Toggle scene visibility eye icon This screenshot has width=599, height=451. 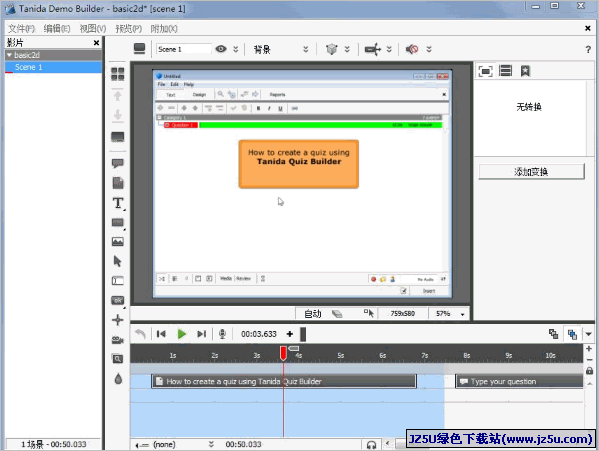coord(221,49)
